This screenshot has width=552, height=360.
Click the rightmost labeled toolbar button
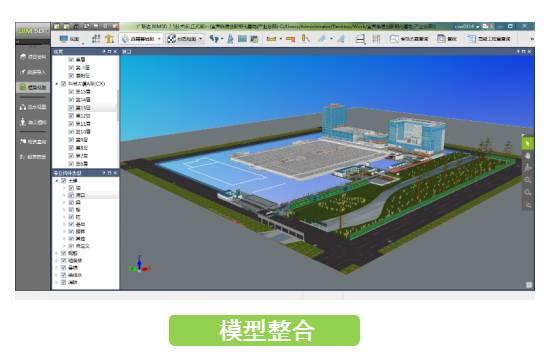coord(489,39)
